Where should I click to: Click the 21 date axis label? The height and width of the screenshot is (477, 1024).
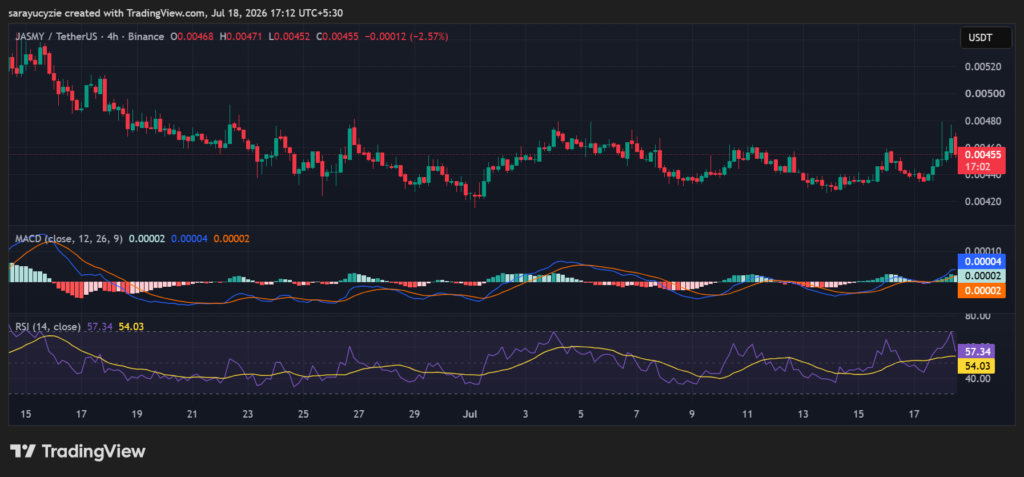click(192, 414)
